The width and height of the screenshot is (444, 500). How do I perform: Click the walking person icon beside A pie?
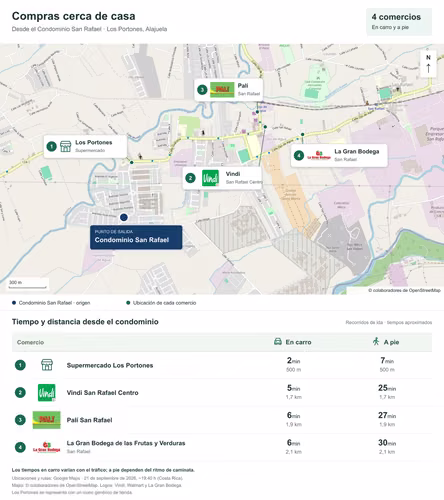click(376, 341)
